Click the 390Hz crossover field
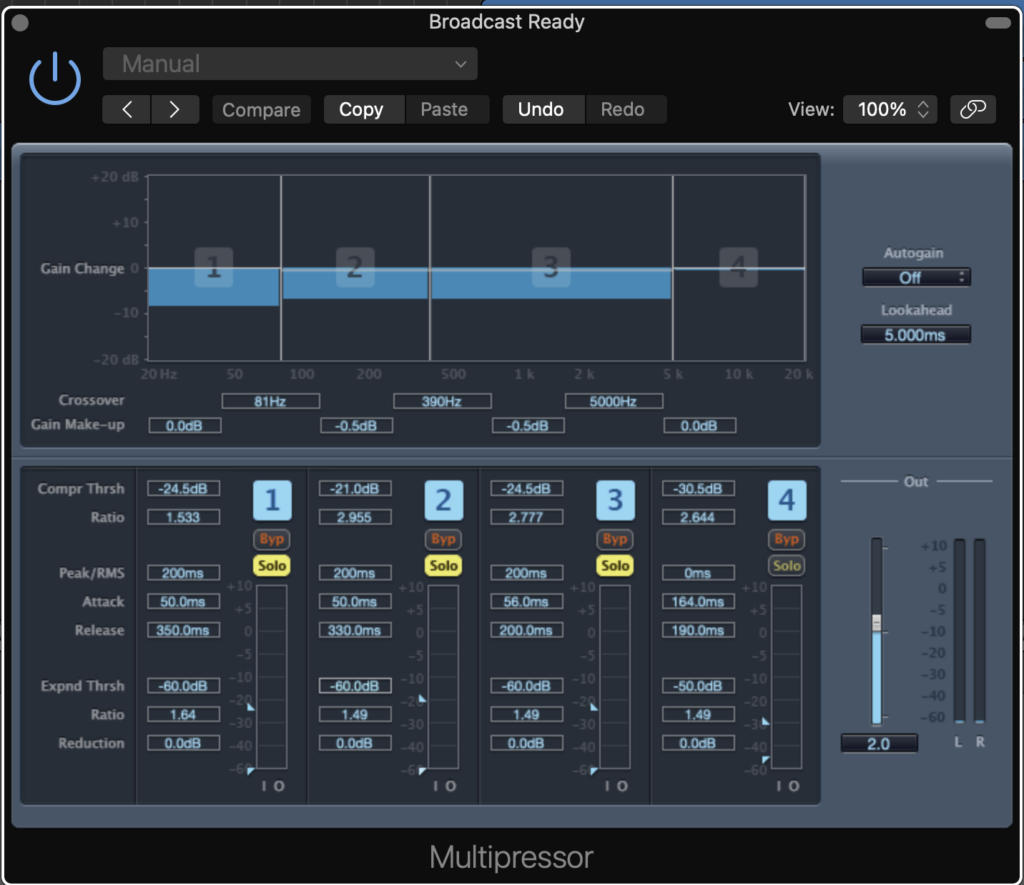The width and height of the screenshot is (1024, 885). coord(442,401)
